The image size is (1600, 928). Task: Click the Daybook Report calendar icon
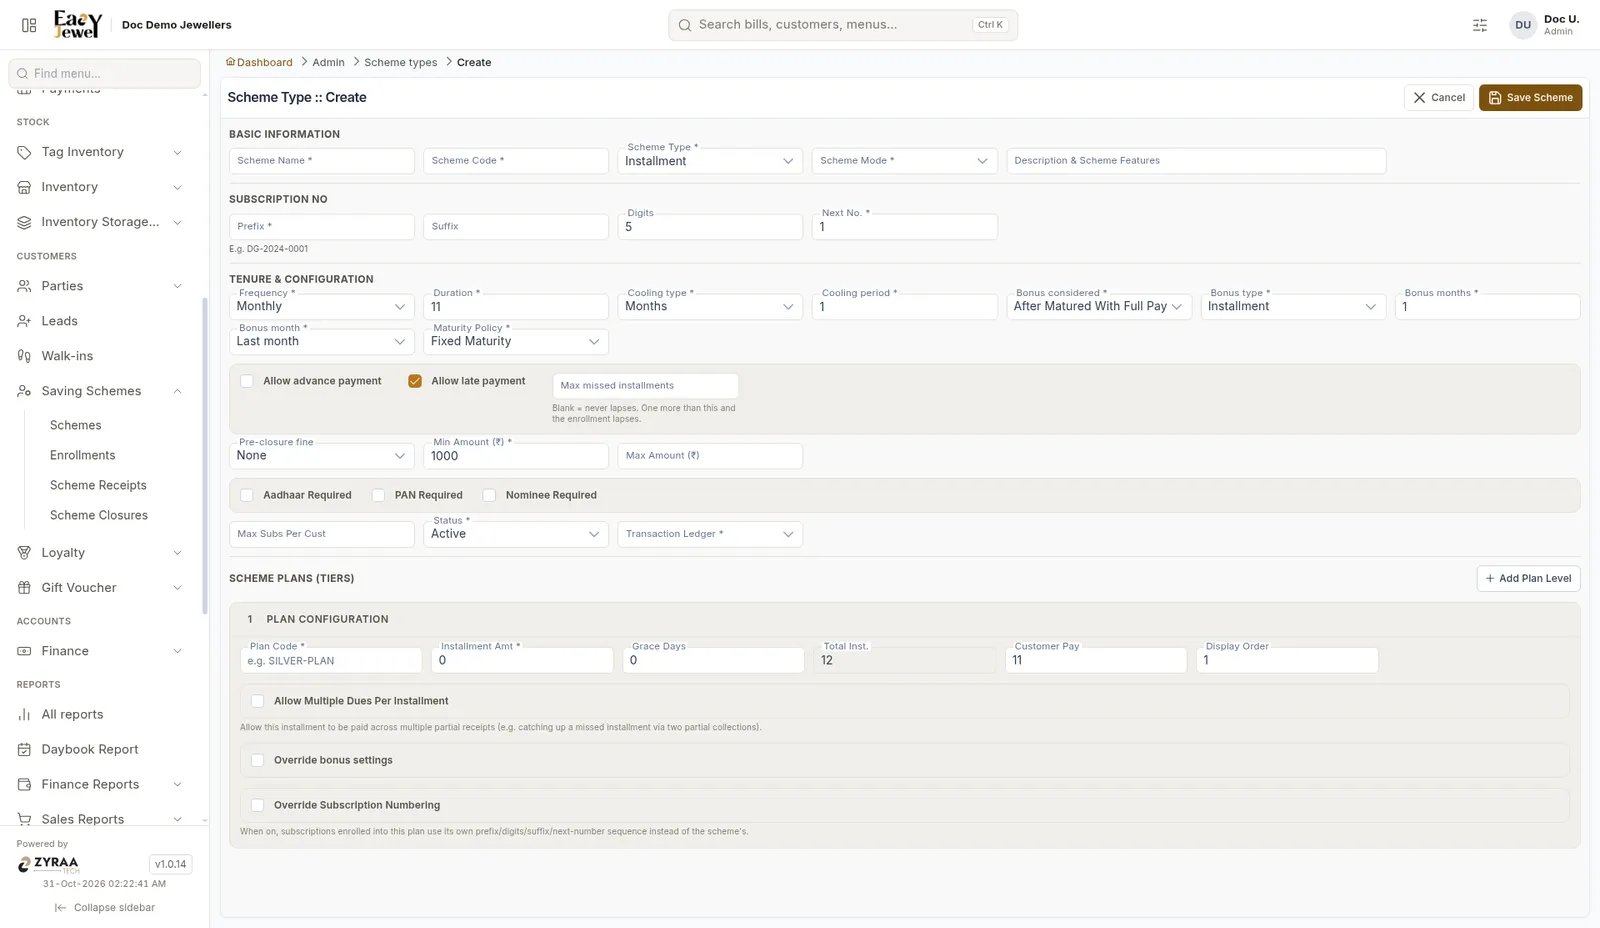coord(24,750)
